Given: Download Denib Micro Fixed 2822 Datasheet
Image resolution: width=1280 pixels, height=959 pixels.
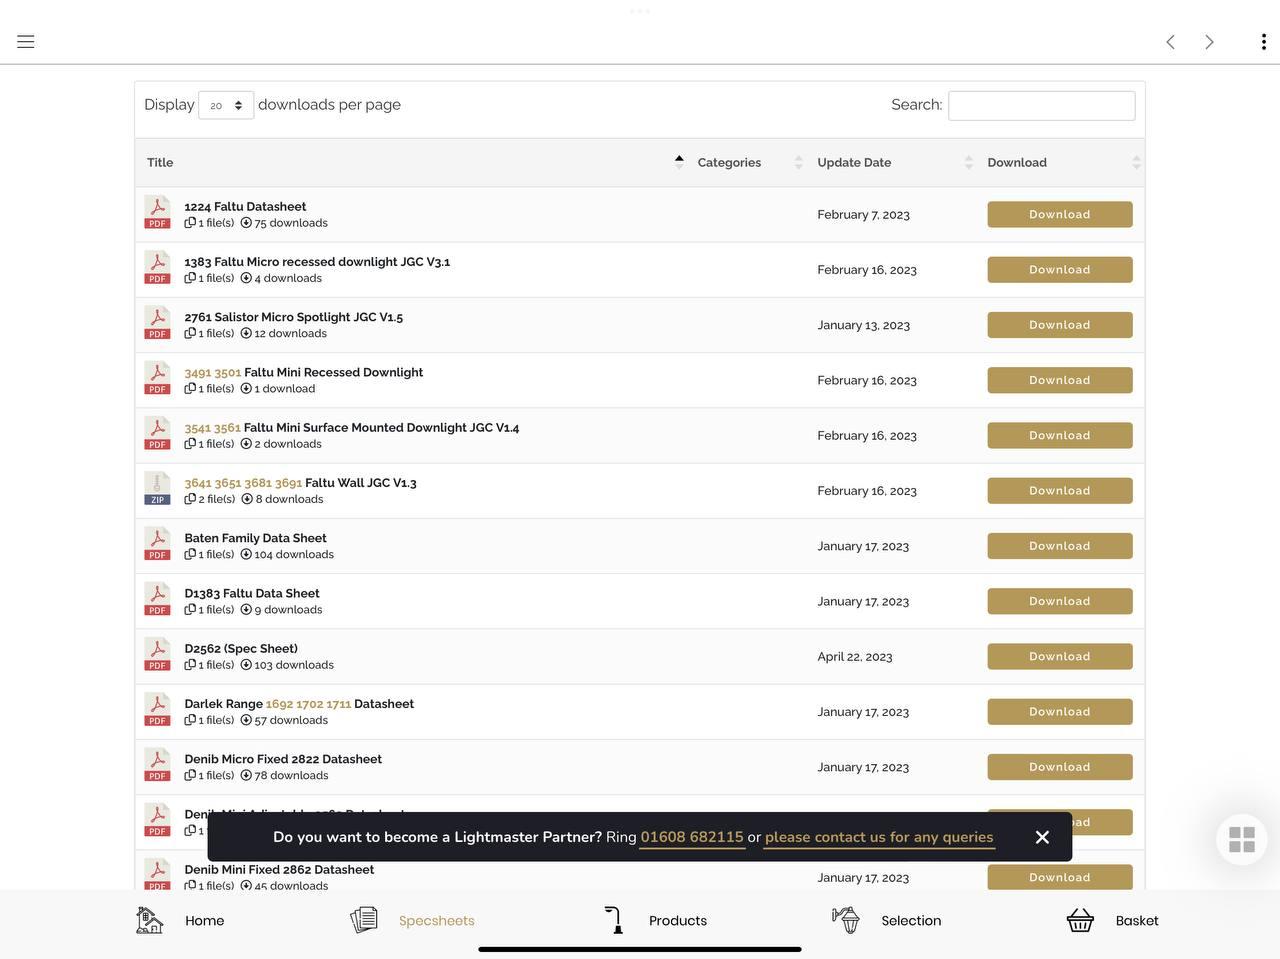Looking at the screenshot, I should (x=1060, y=767).
